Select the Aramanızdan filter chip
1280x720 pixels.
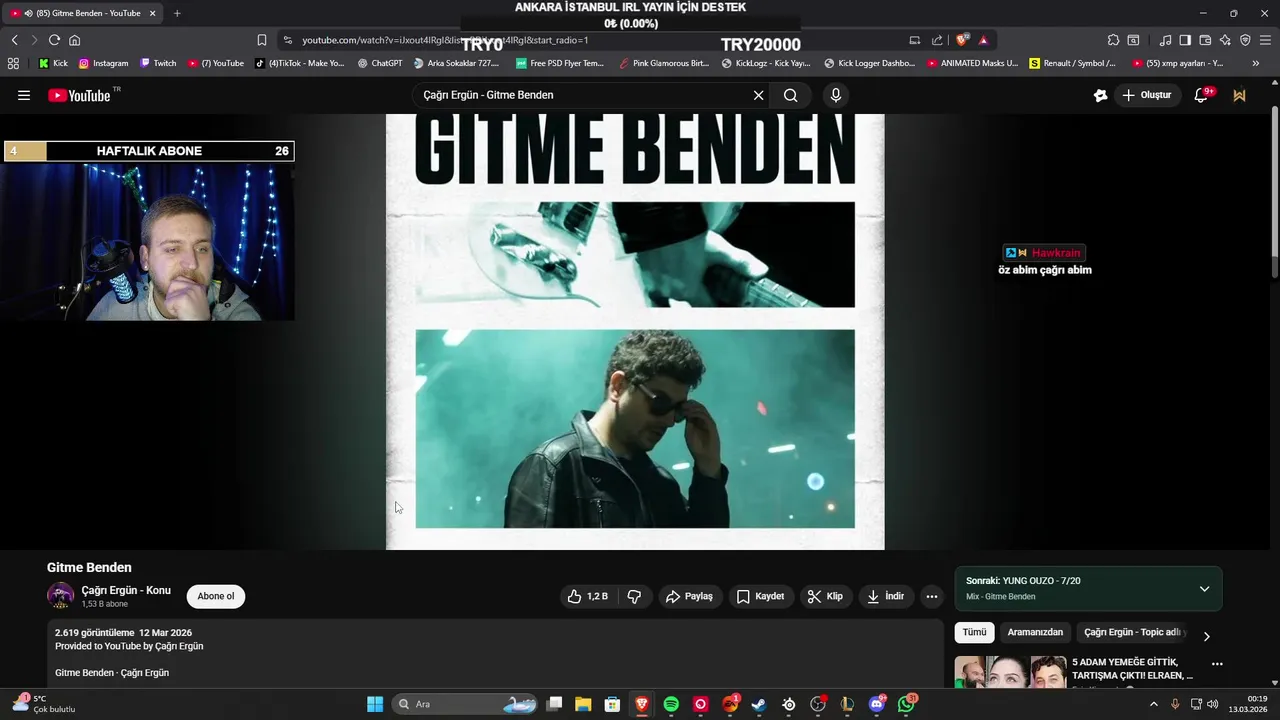(1035, 632)
